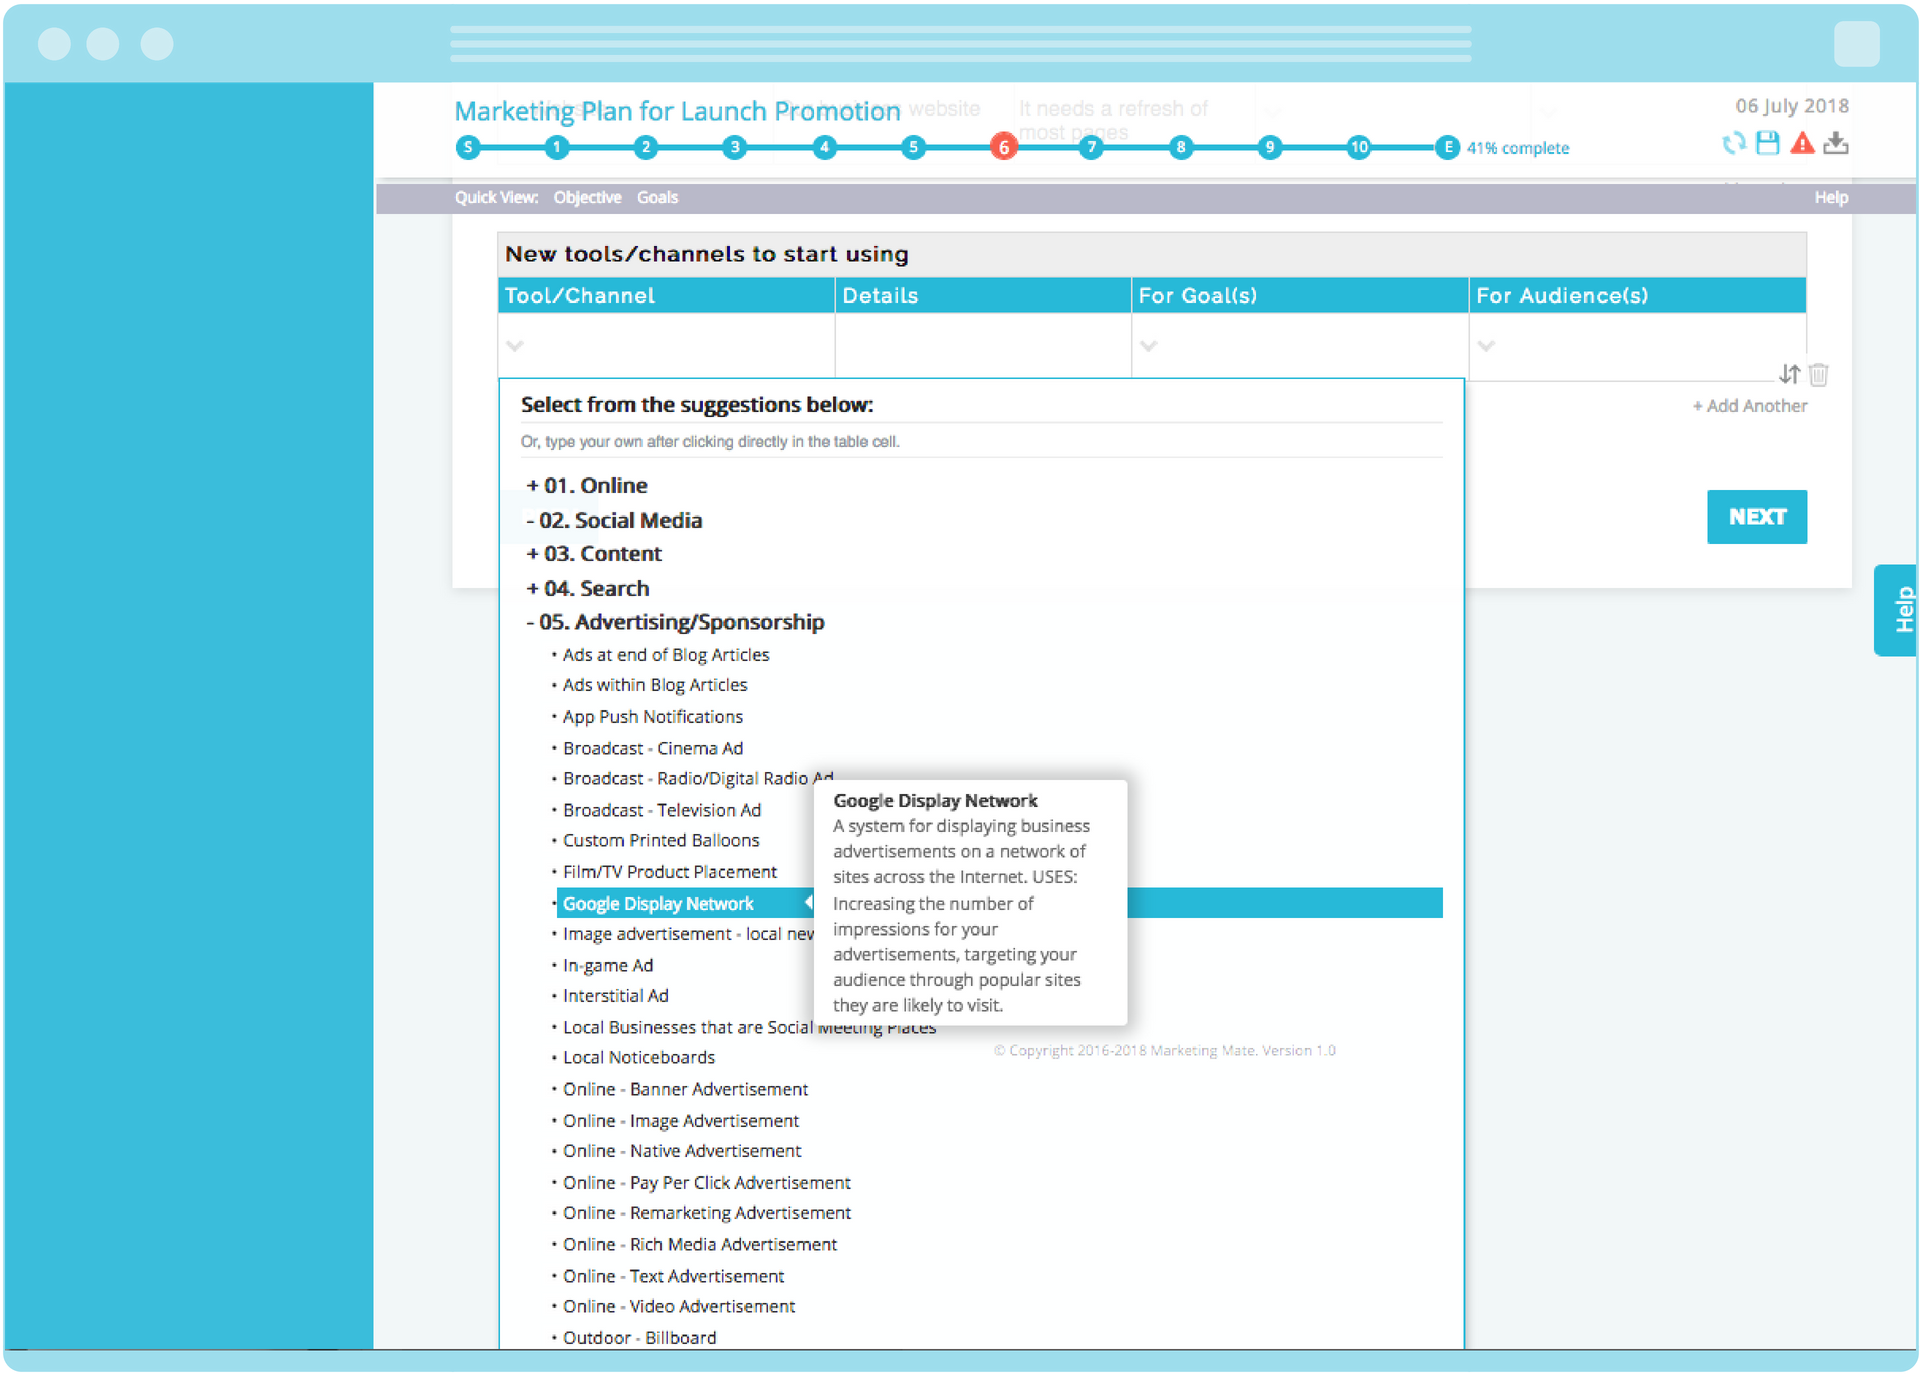1920x1380 pixels.
Task: Click the + Add Another link
Action: pos(1749,406)
